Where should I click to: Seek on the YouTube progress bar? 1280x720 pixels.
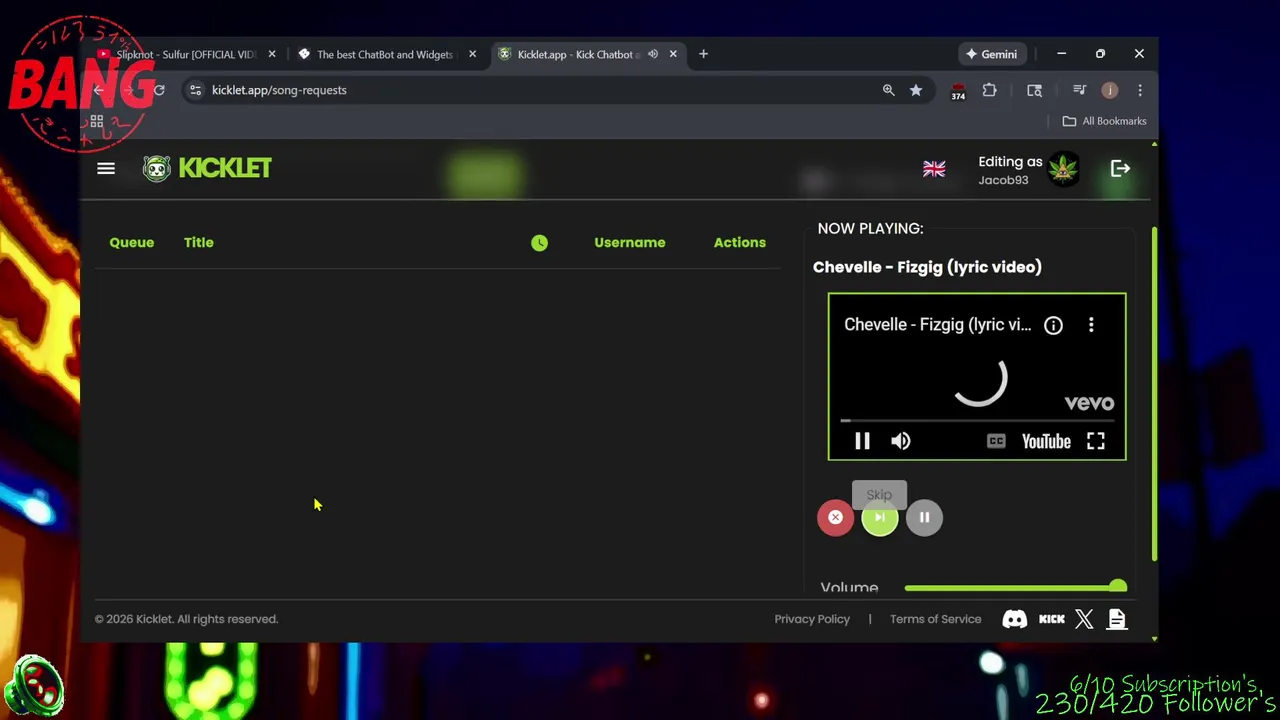coord(977,421)
